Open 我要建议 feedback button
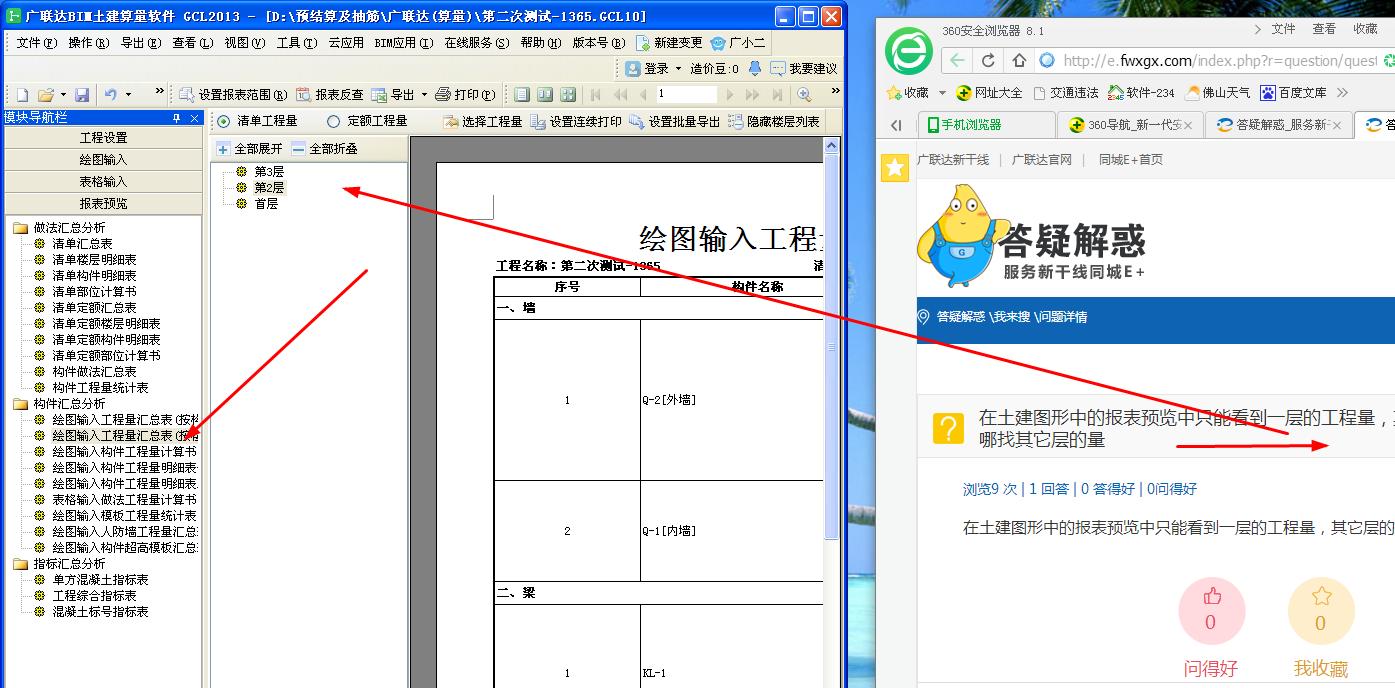 pos(803,69)
